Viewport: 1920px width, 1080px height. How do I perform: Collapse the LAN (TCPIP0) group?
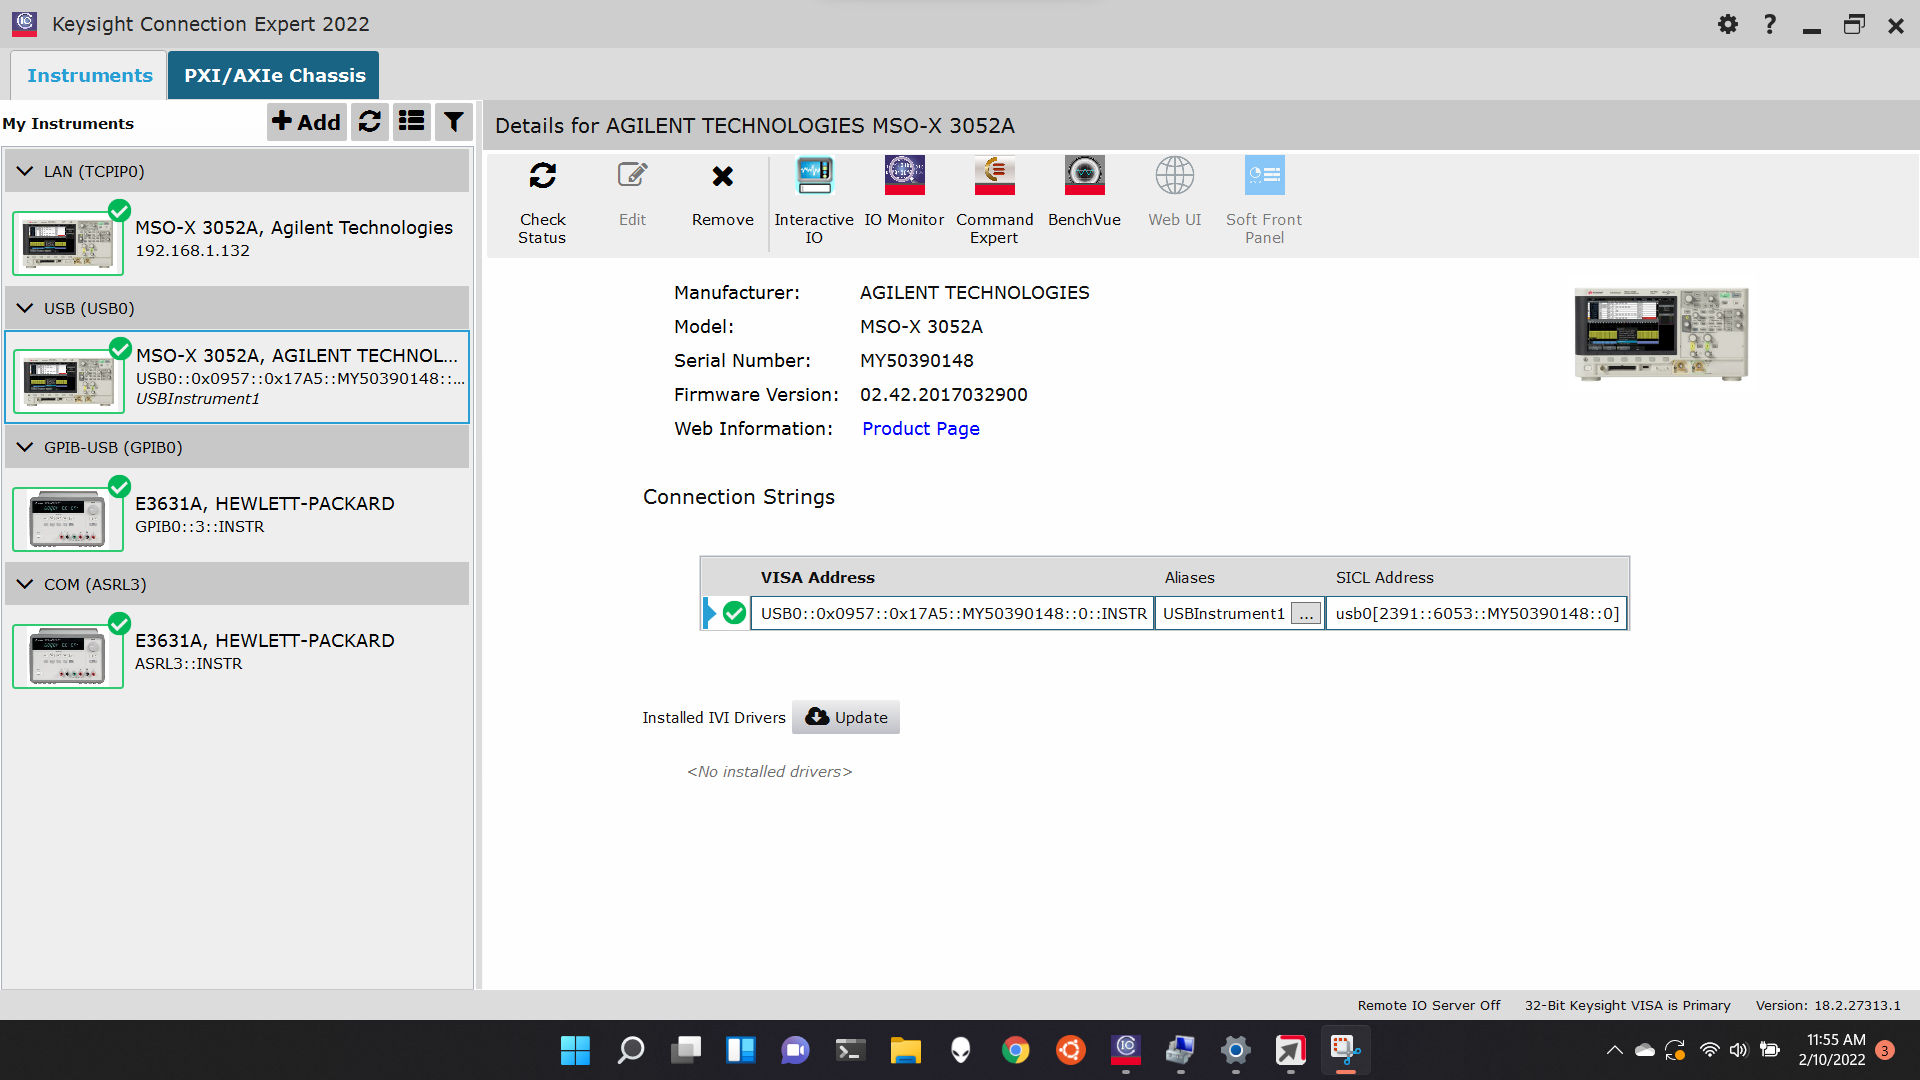tap(25, 171)
